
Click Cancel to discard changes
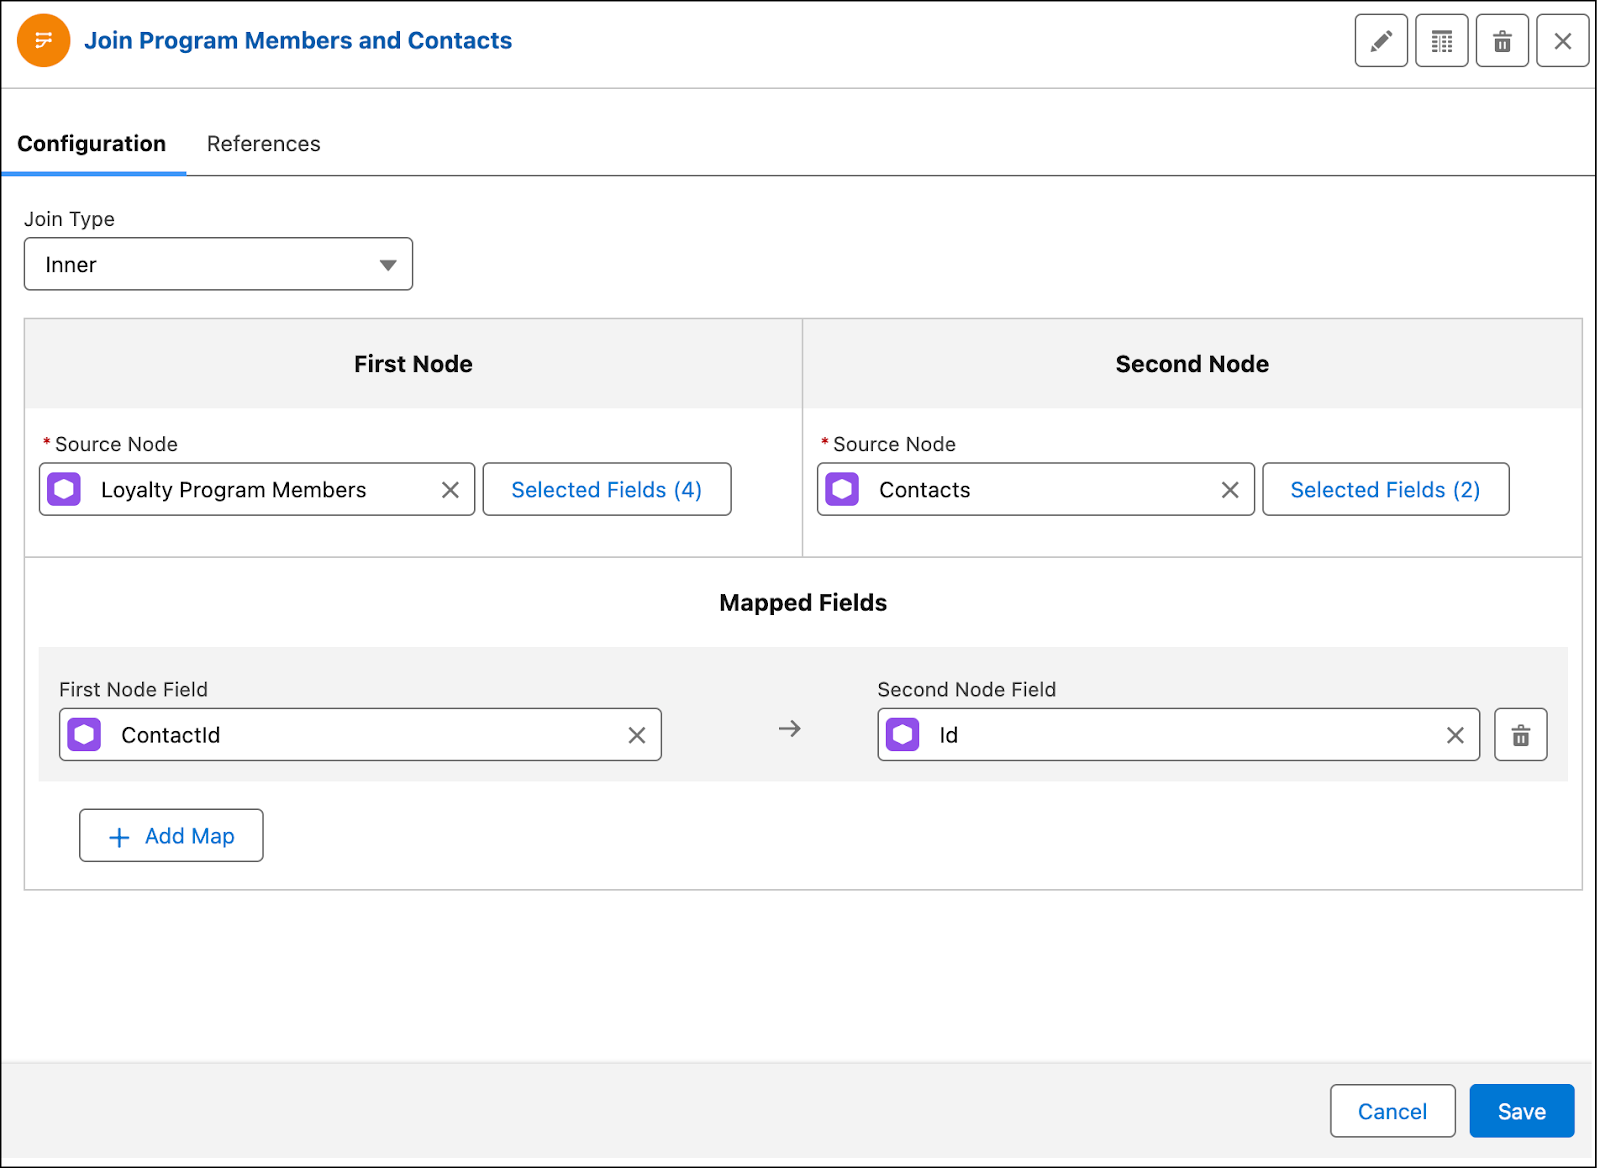point(1392,1110)
